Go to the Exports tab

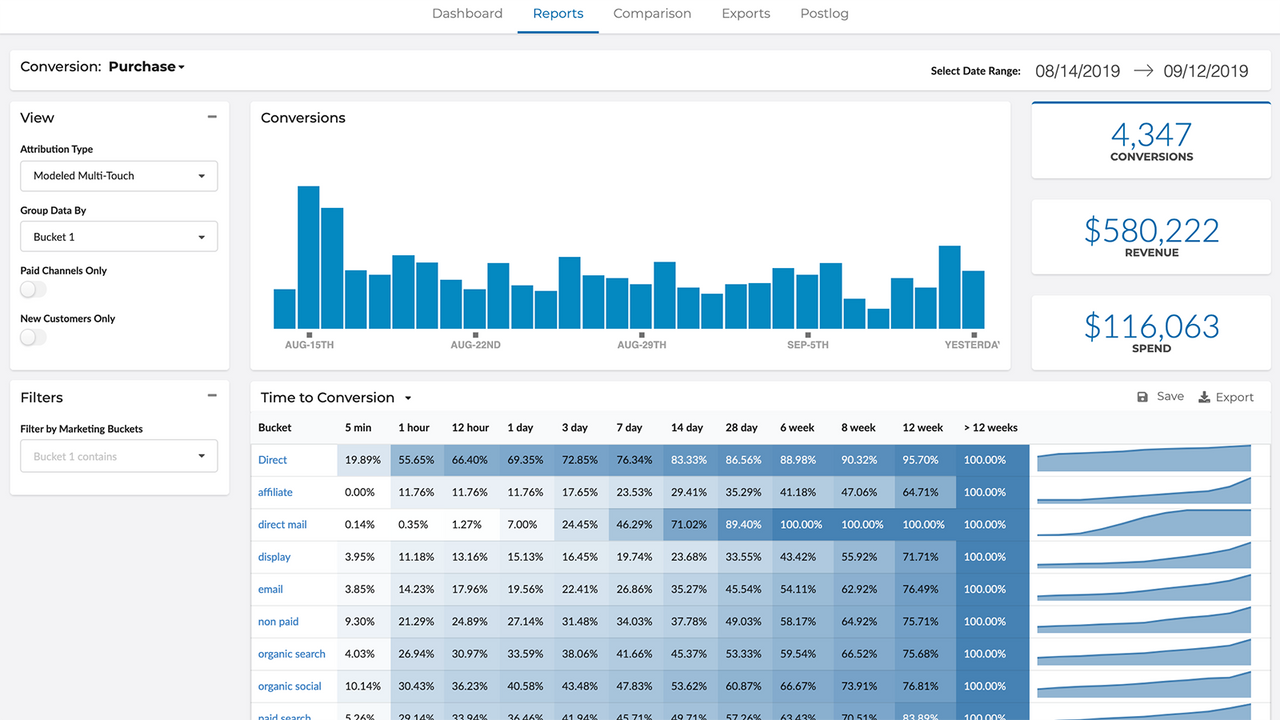745,13
